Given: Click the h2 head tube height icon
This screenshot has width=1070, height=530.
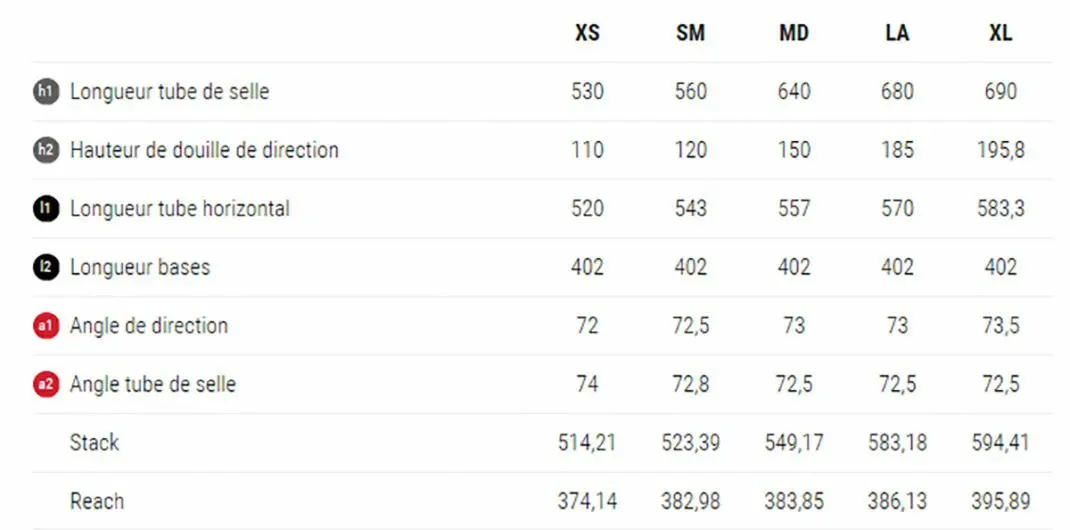Looking at the screenshot, I should coord(45,150).
